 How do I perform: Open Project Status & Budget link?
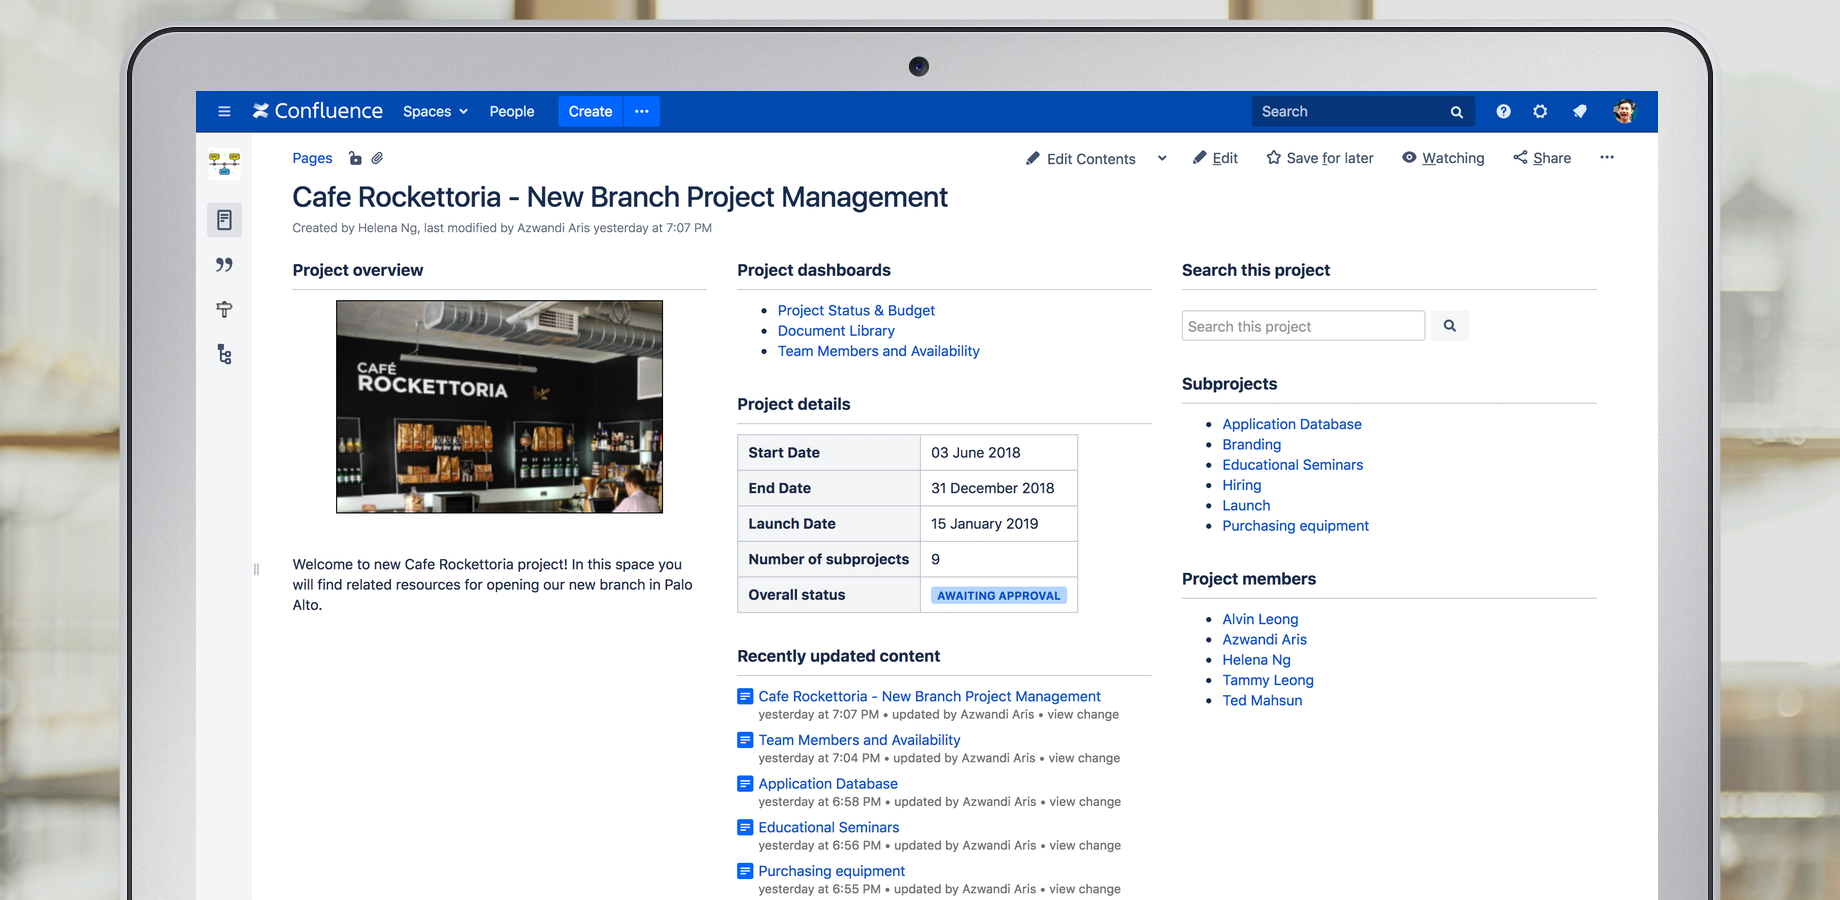pos(856,311)
